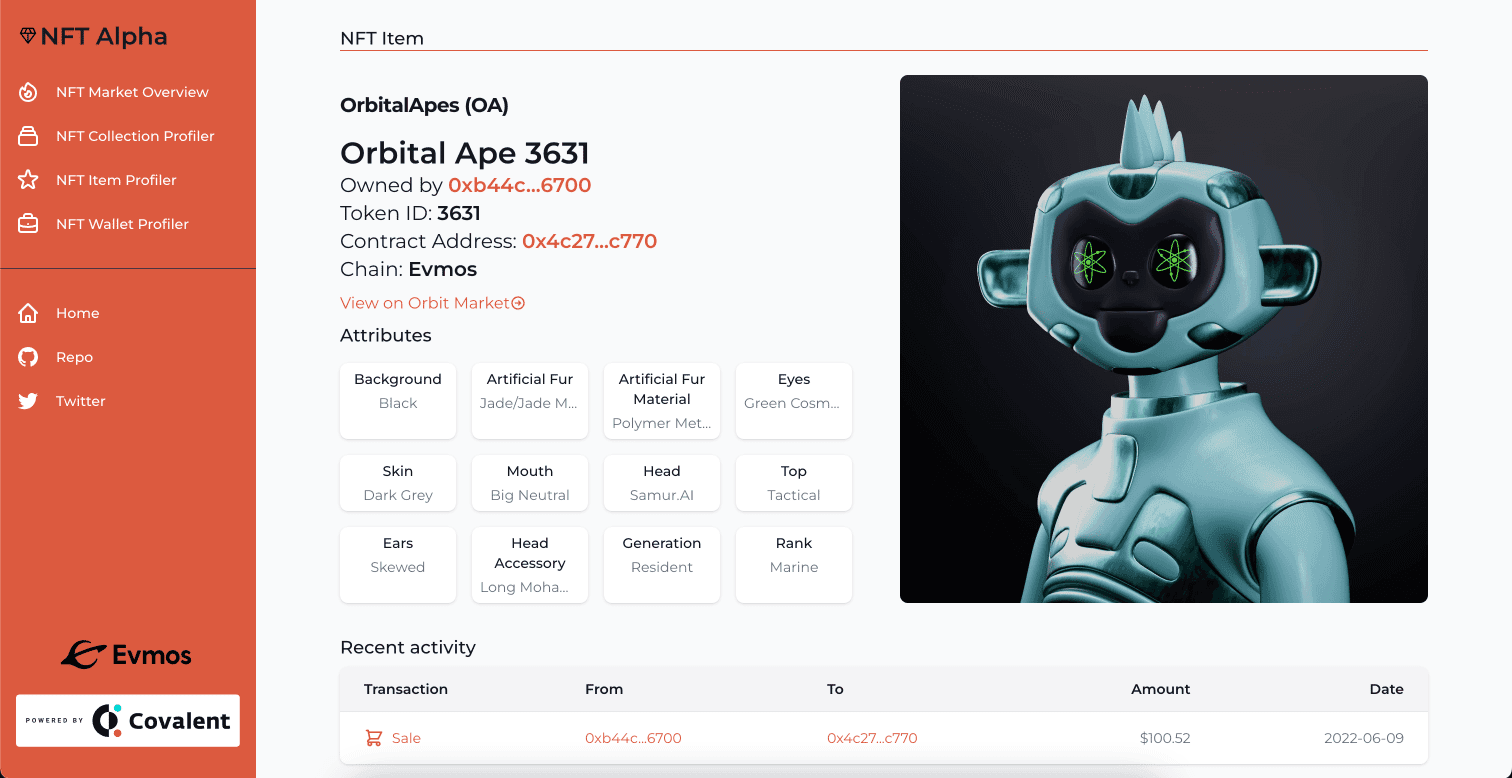The width and height of the screenshot is (1512, 778).
Task: Click the briefcase icon for NFT Wallet Profiler
Action: [28, 224]
